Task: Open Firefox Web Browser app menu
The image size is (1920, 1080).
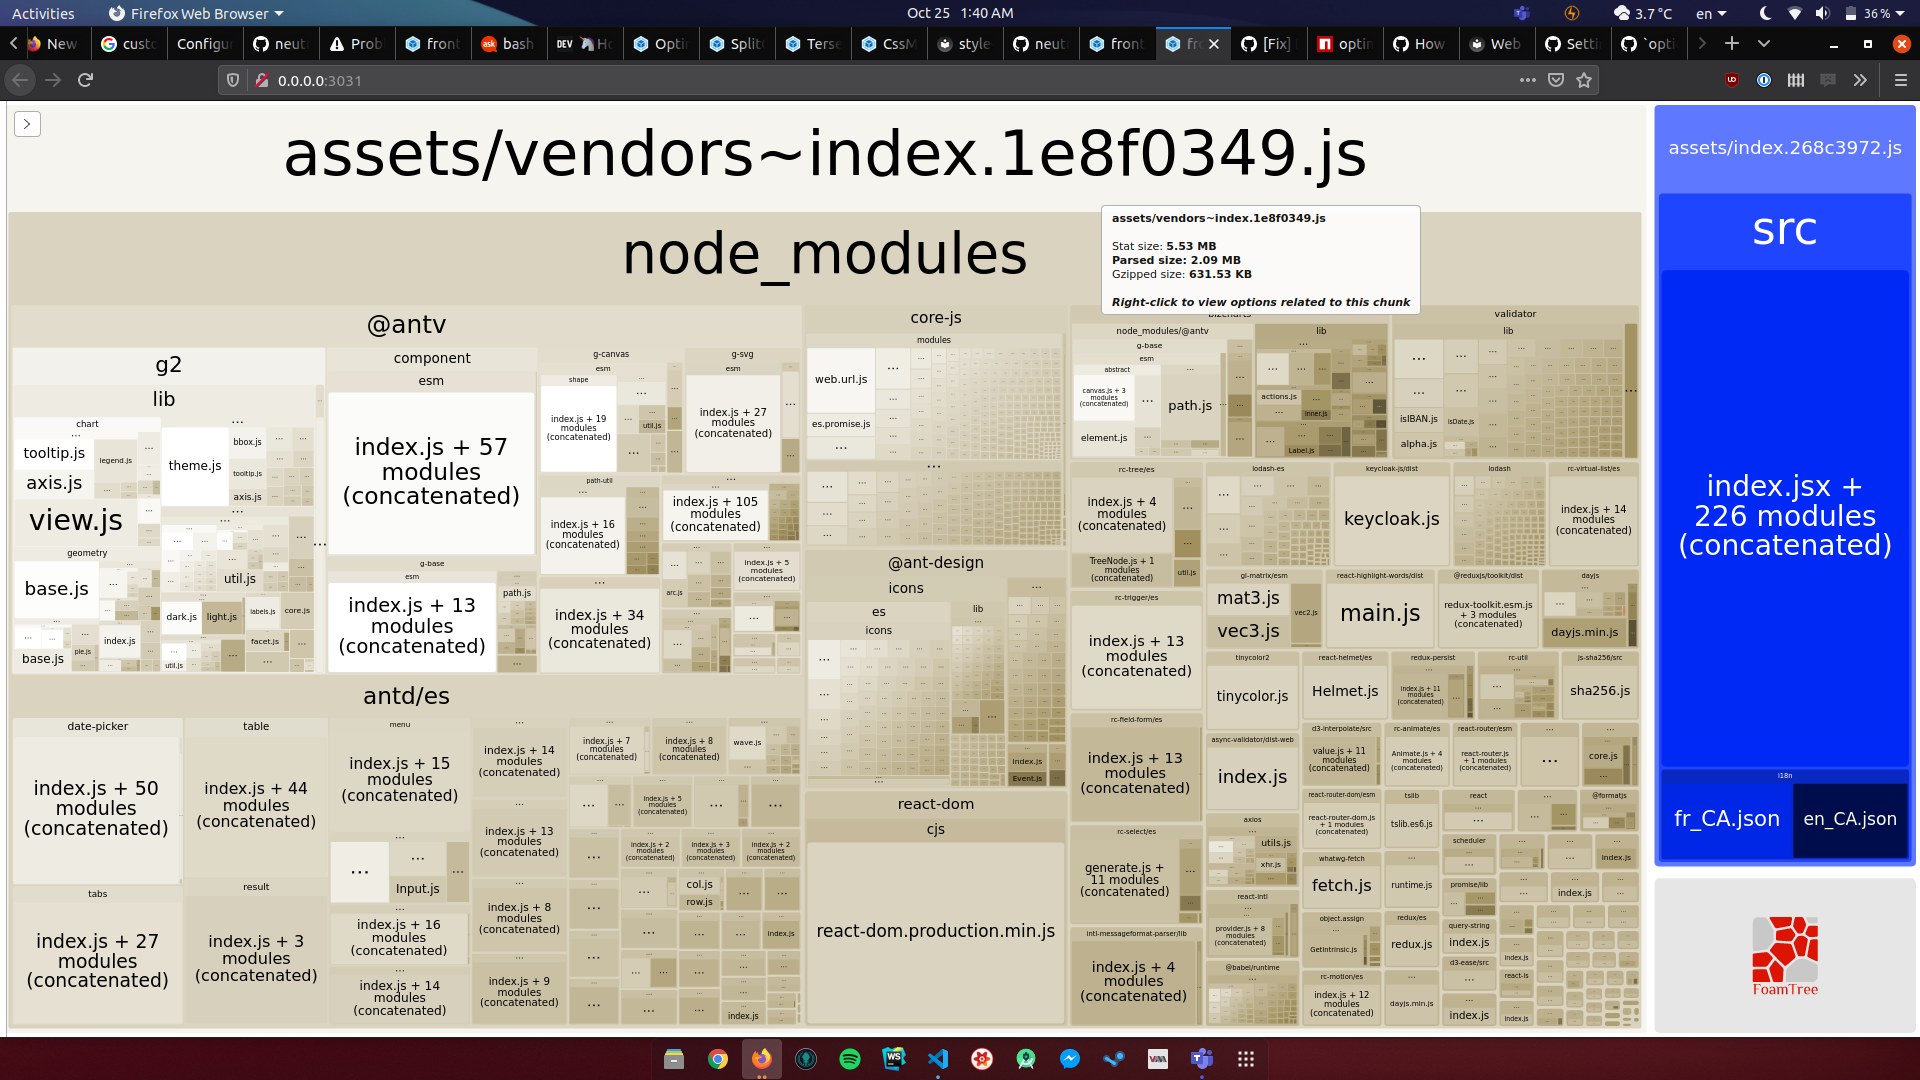Action: coord(197,13)
